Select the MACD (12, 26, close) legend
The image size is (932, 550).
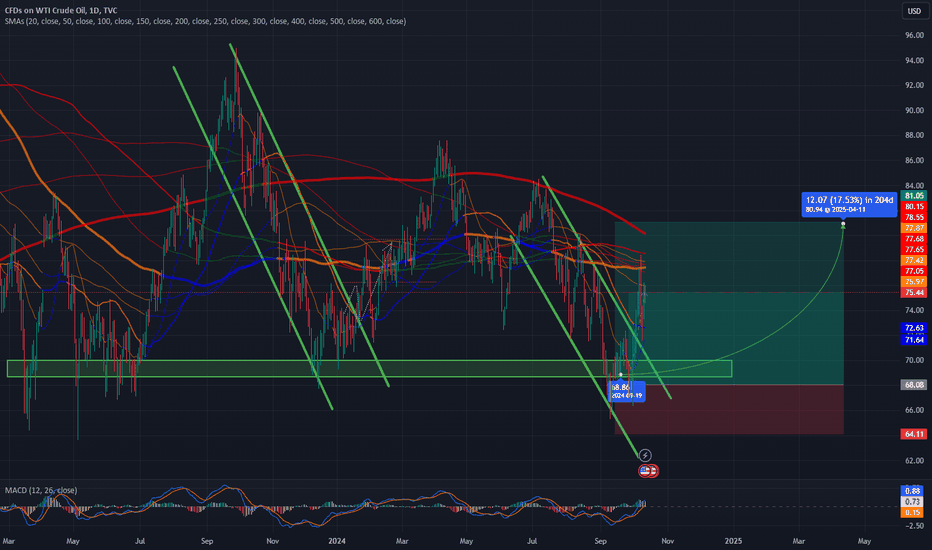(x=41, y=490)
